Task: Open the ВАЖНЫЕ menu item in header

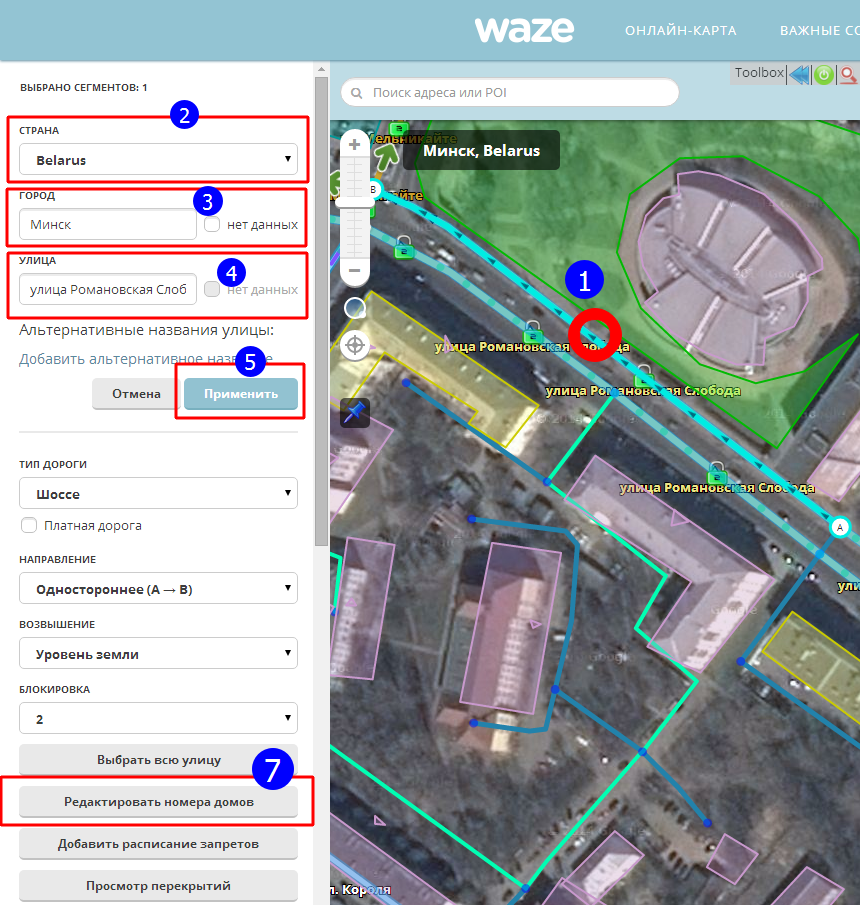Action: pyautogui.click(x=820, y=31)
